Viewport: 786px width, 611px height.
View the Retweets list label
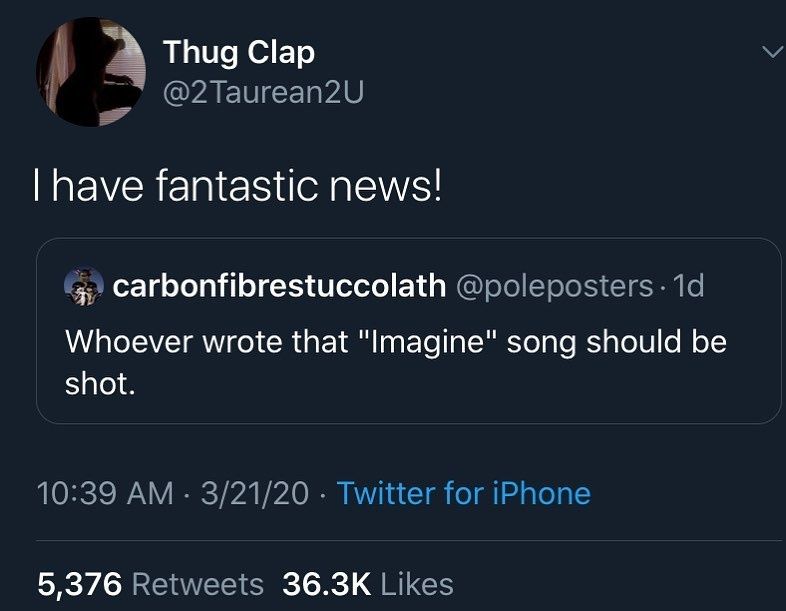coord(198,584)
